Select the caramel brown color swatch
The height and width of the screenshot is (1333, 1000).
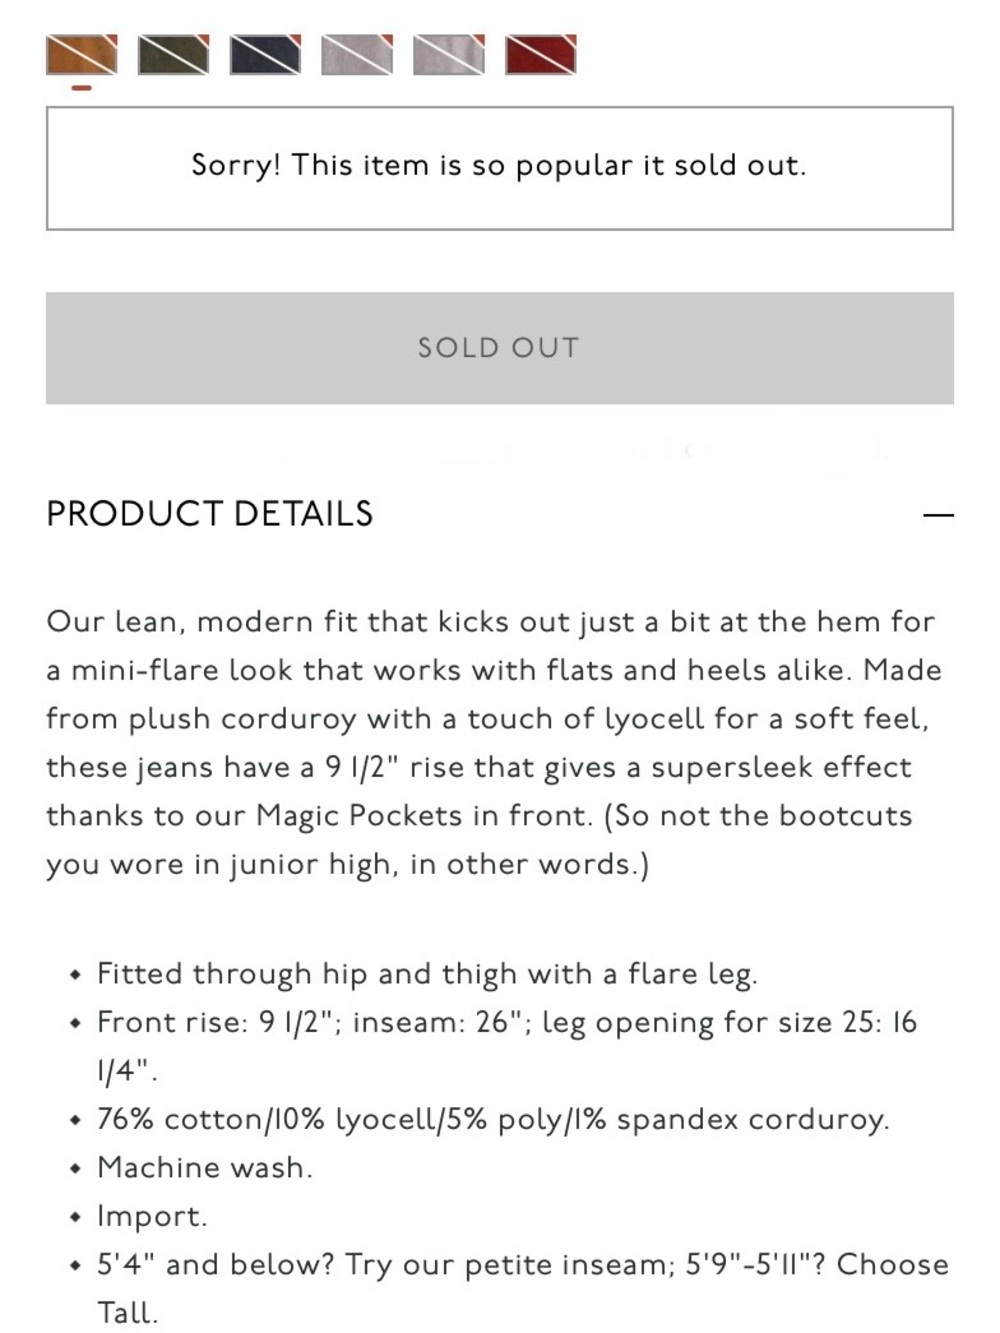click(82, 54)
